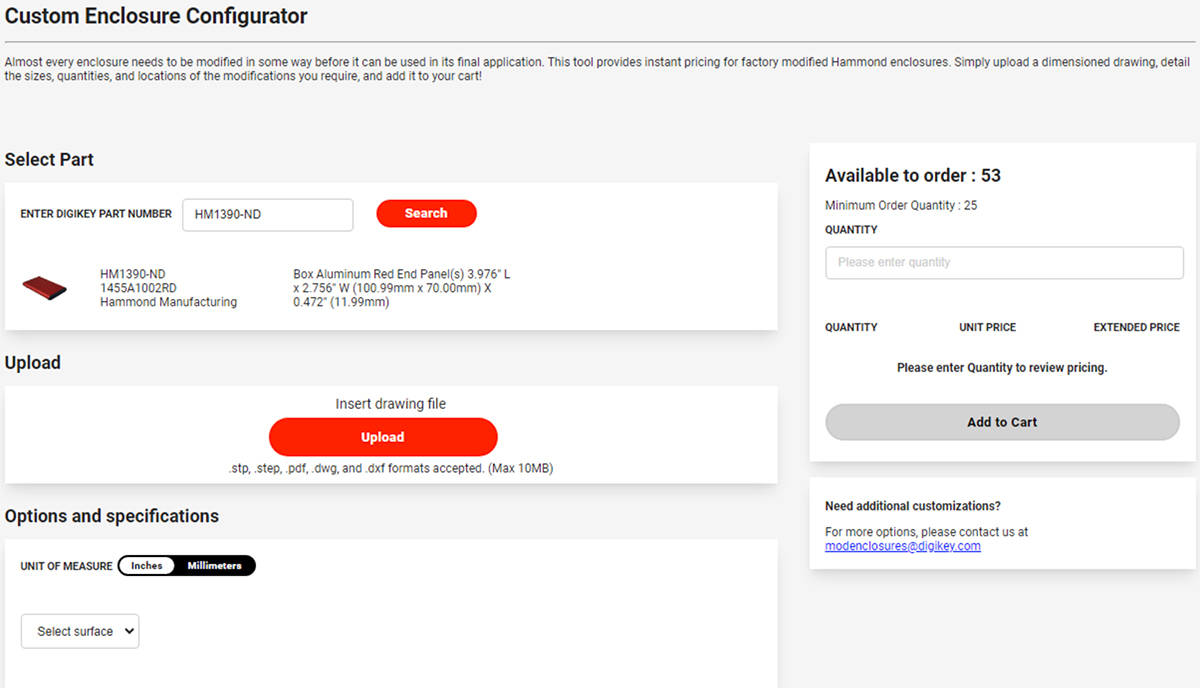
Task: Switch unit of measure to Inches
Action: point(147,566)
